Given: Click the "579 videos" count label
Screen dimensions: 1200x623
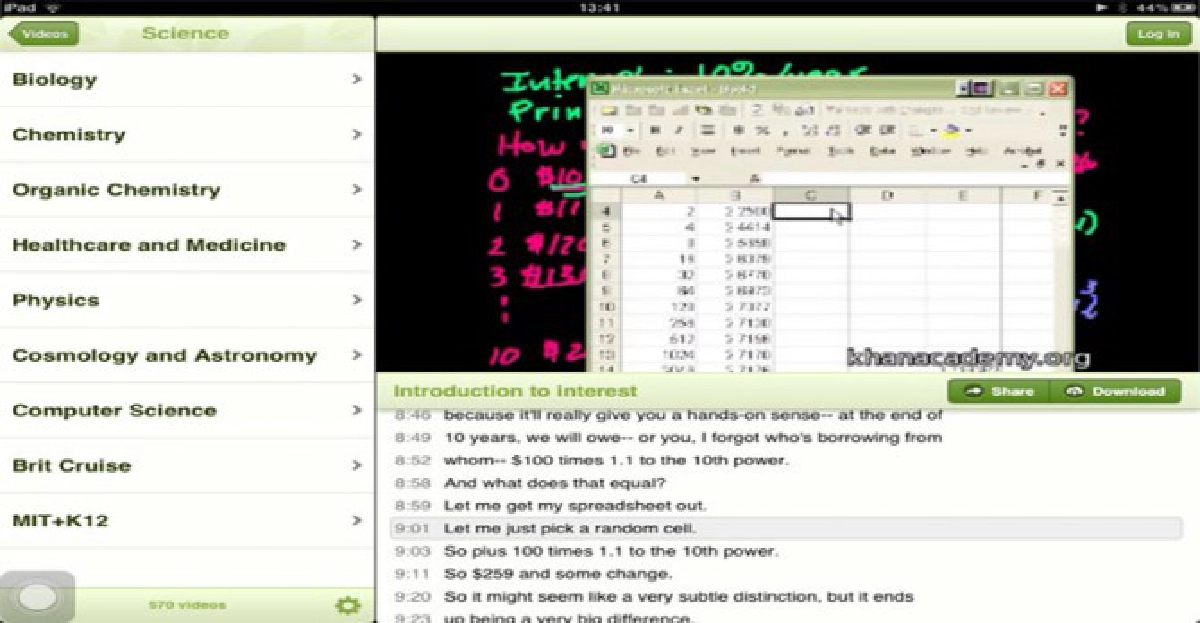Looking at the screenshot, I should point(187,605).
